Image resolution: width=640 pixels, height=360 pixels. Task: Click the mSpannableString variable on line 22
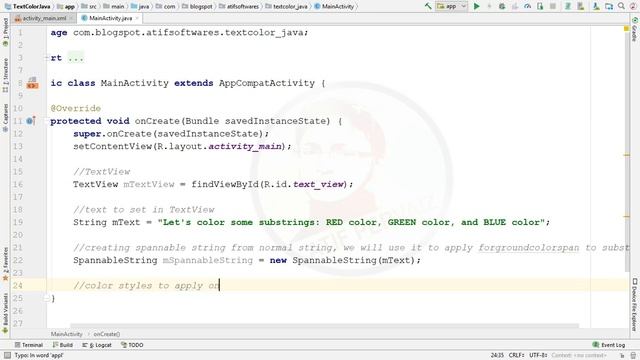coord(208,260)
